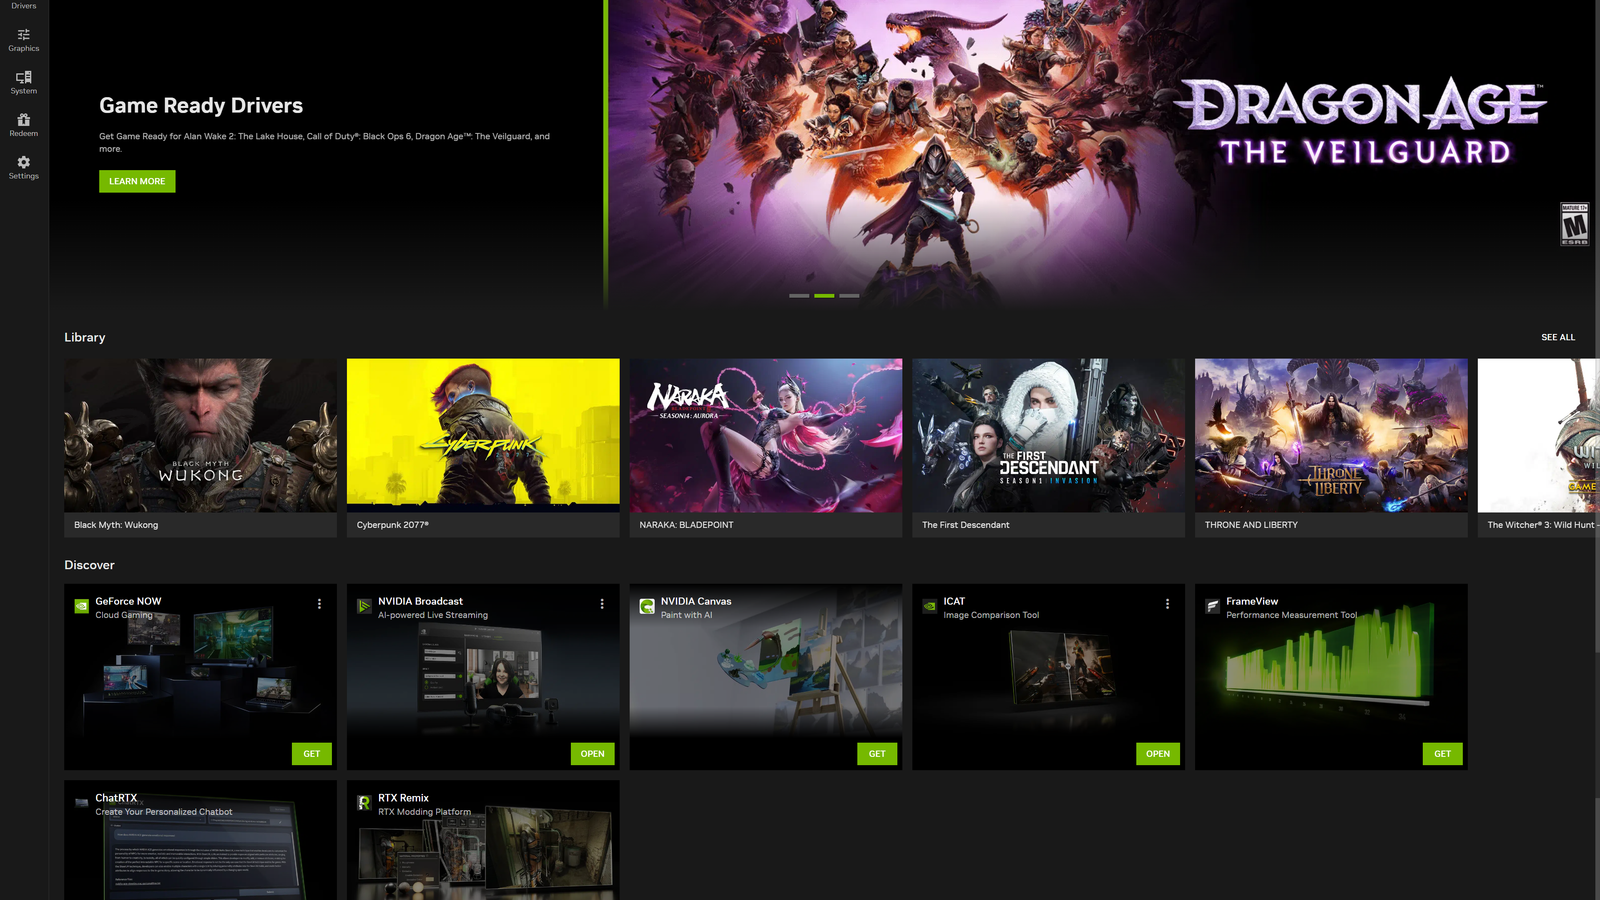Click LEARN MORE on Game Ready Drivers banner

(137, 181)
